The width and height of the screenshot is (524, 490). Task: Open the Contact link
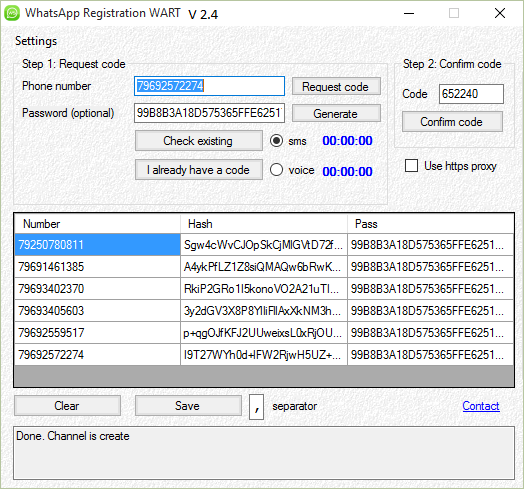tap(481, 406)
